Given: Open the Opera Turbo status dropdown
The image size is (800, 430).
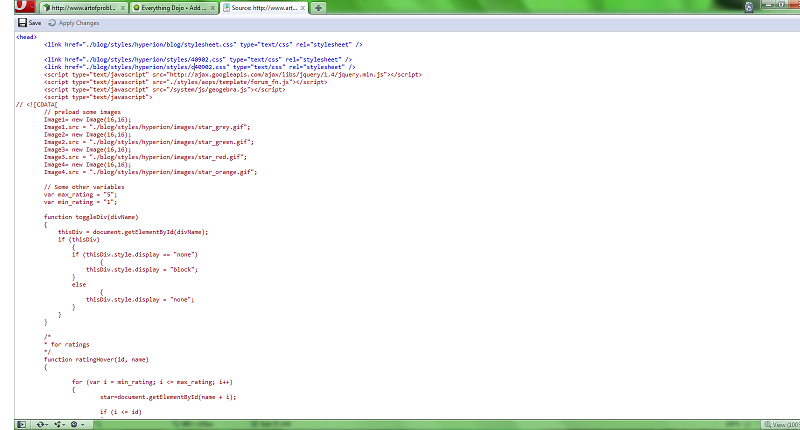Looking at the screenshot, I should pyautogui.click(x=78, y=424).
